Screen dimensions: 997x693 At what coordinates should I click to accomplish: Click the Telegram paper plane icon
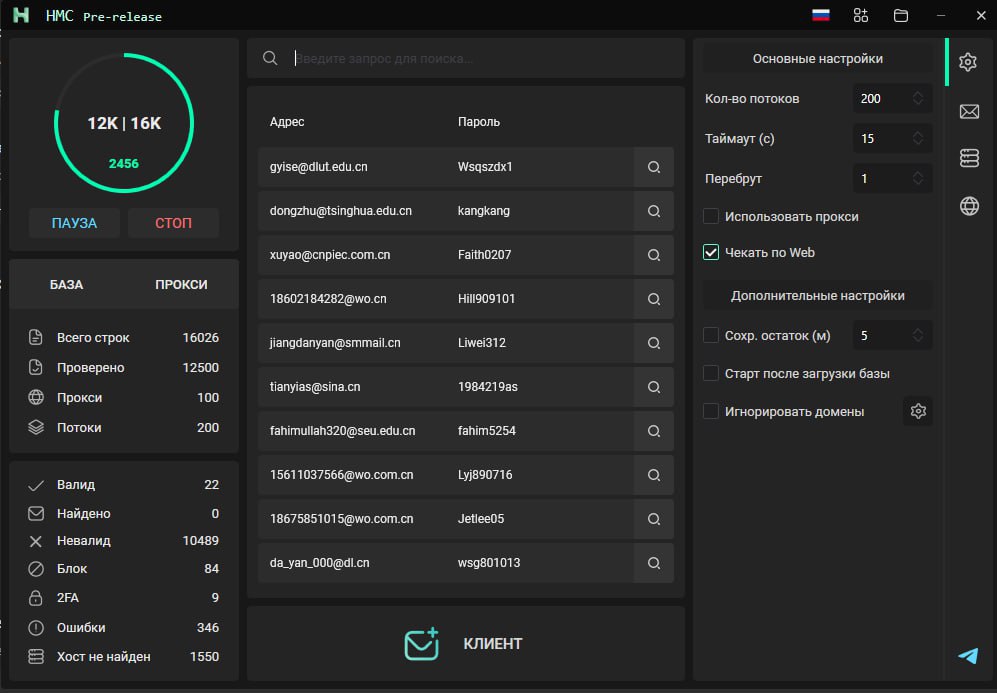(968, 656)
